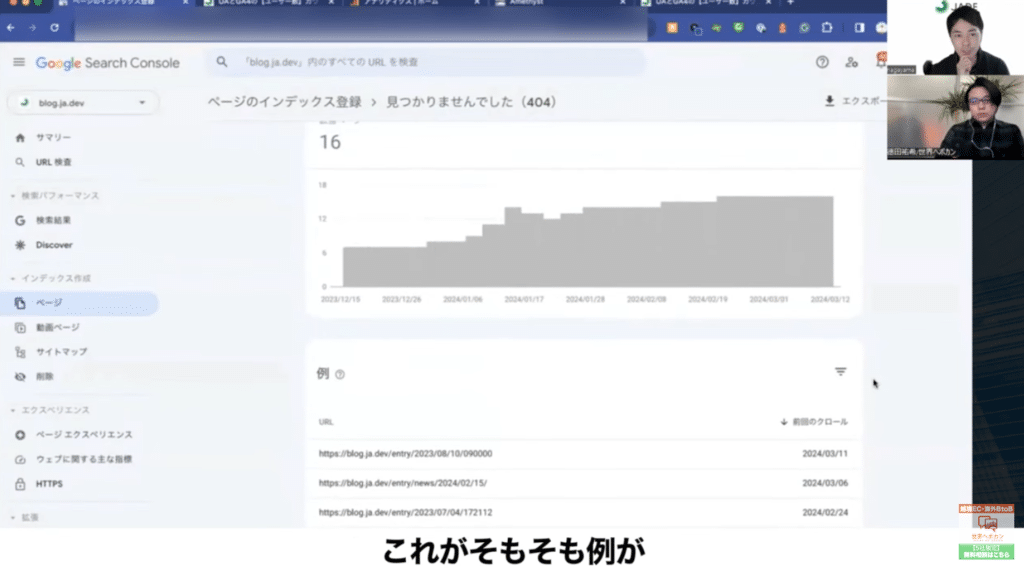Open the blog.ja.dev property dropdown

point(83,103)
